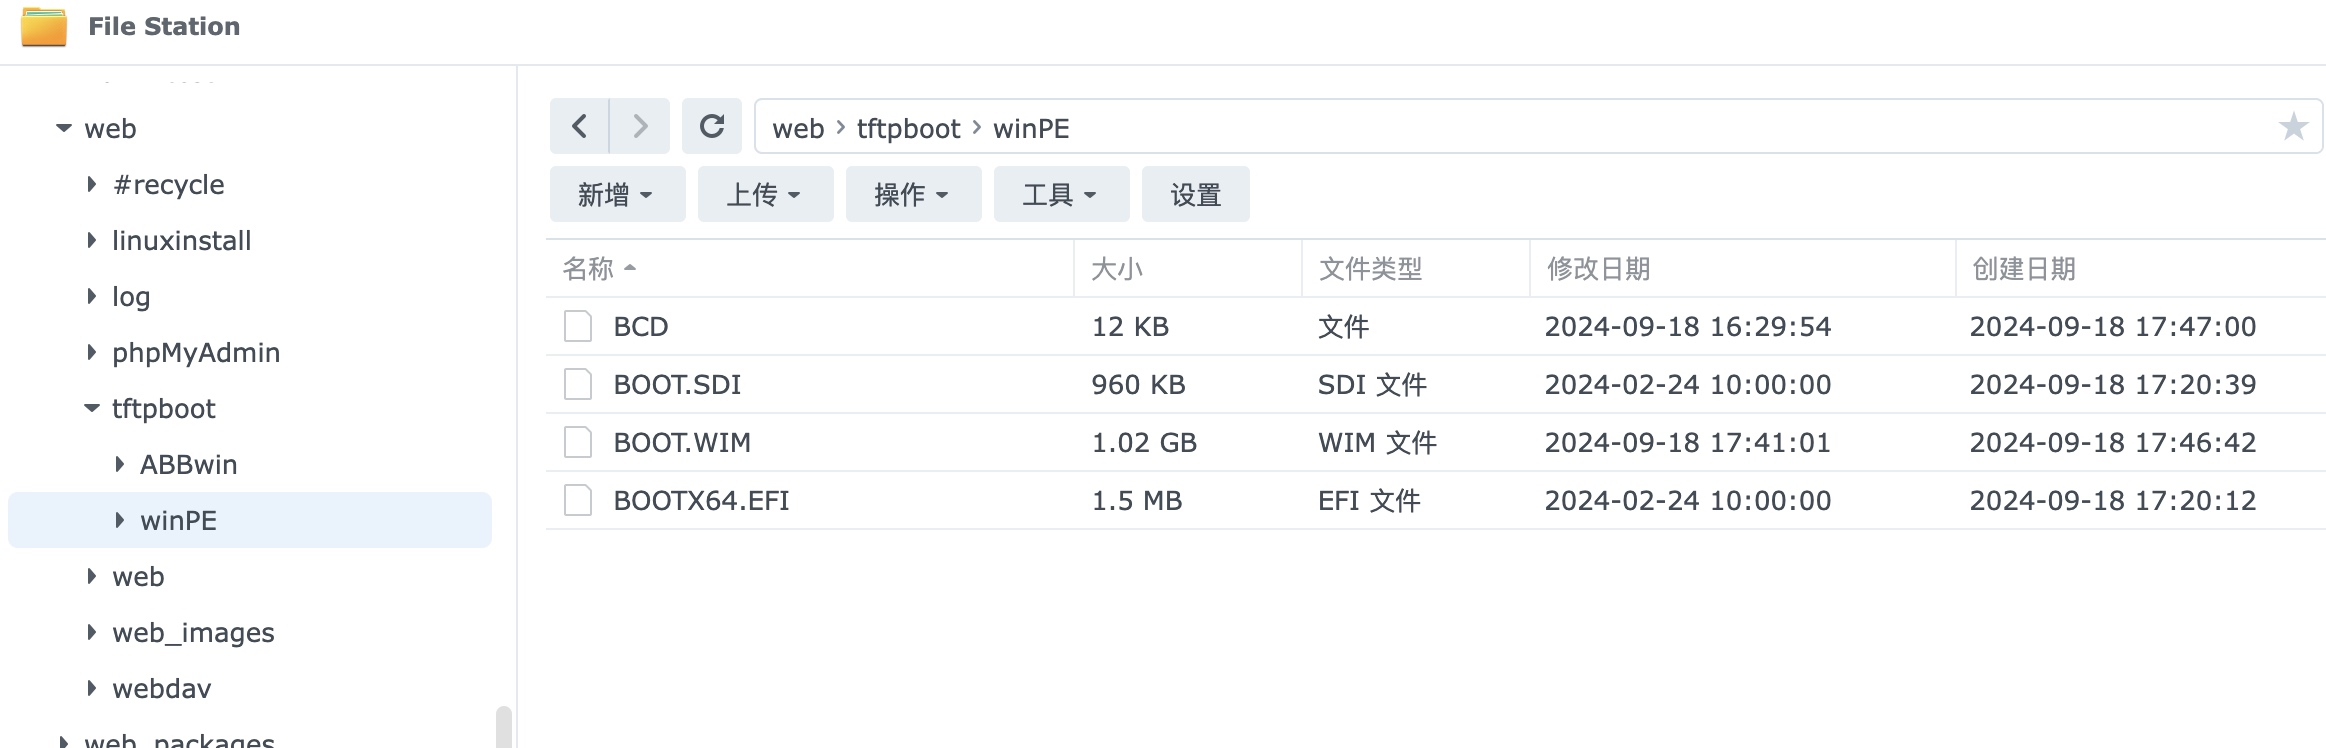Click the back navigation arrow
This screenshot has width=2326, height=748.
point(579,126)
